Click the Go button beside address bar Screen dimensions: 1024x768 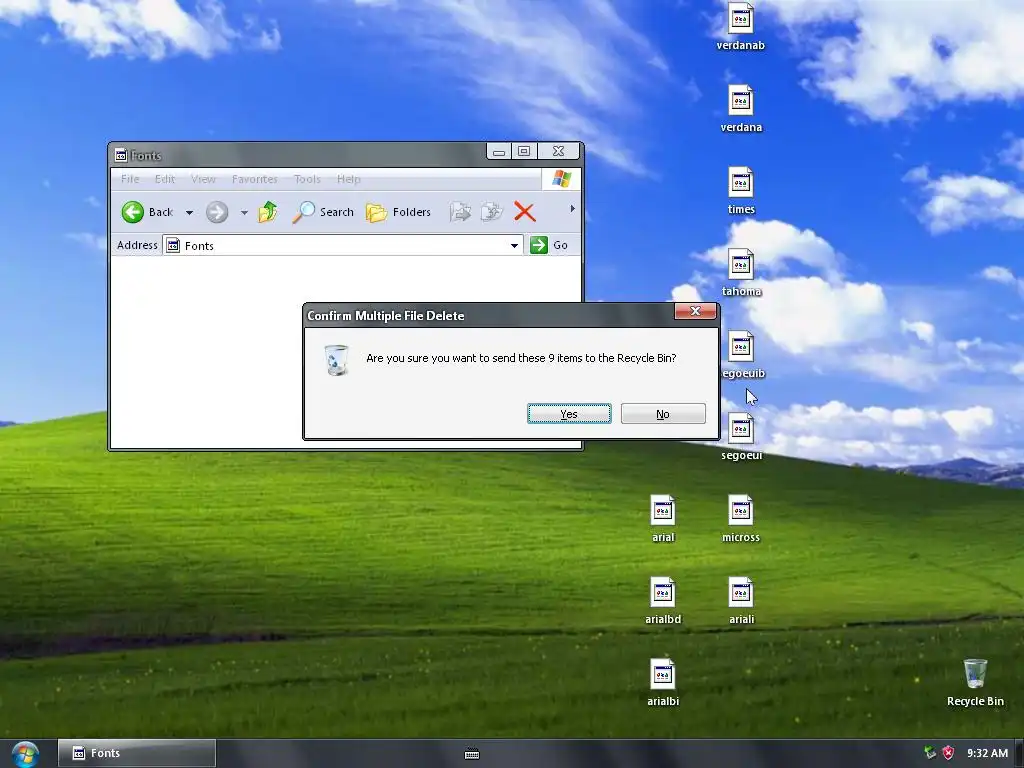coord(549,245)
